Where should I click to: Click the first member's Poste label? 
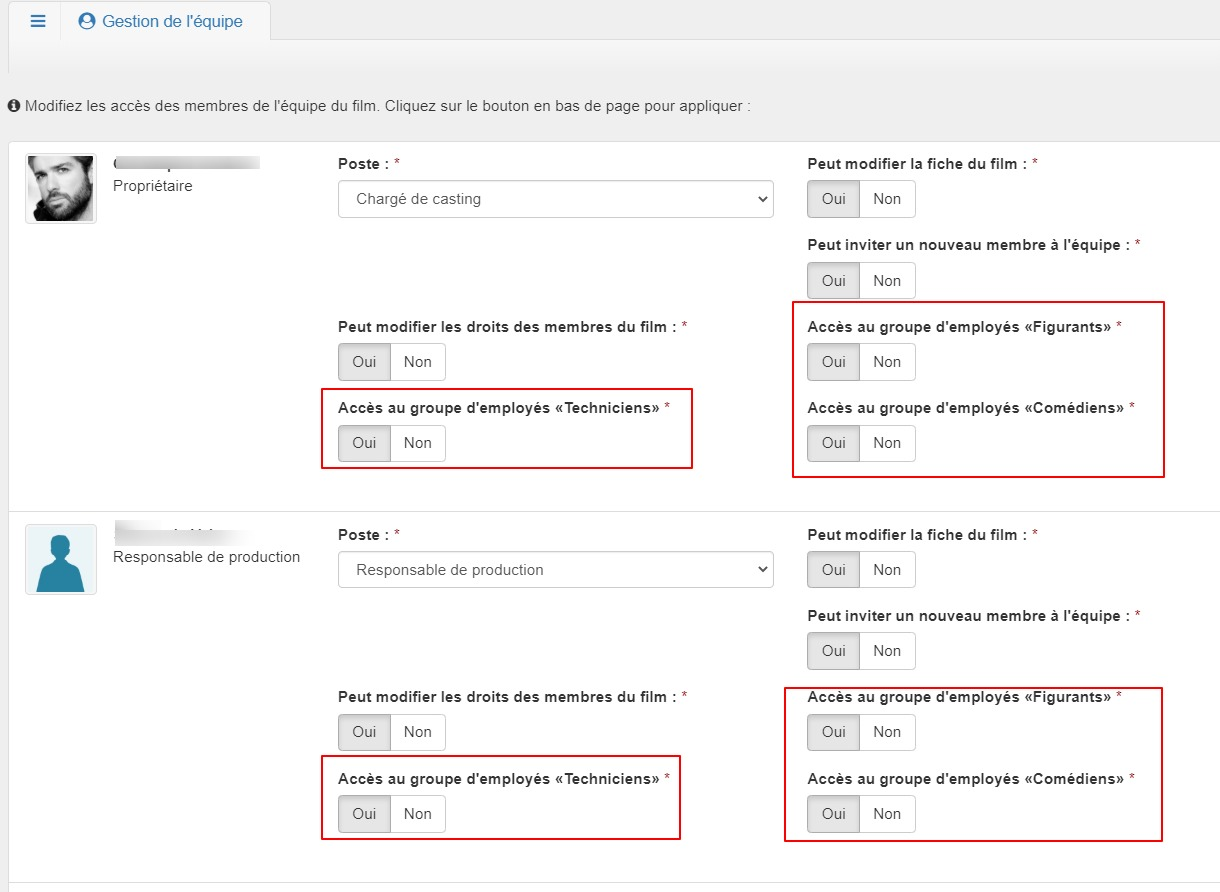point(369,163)
